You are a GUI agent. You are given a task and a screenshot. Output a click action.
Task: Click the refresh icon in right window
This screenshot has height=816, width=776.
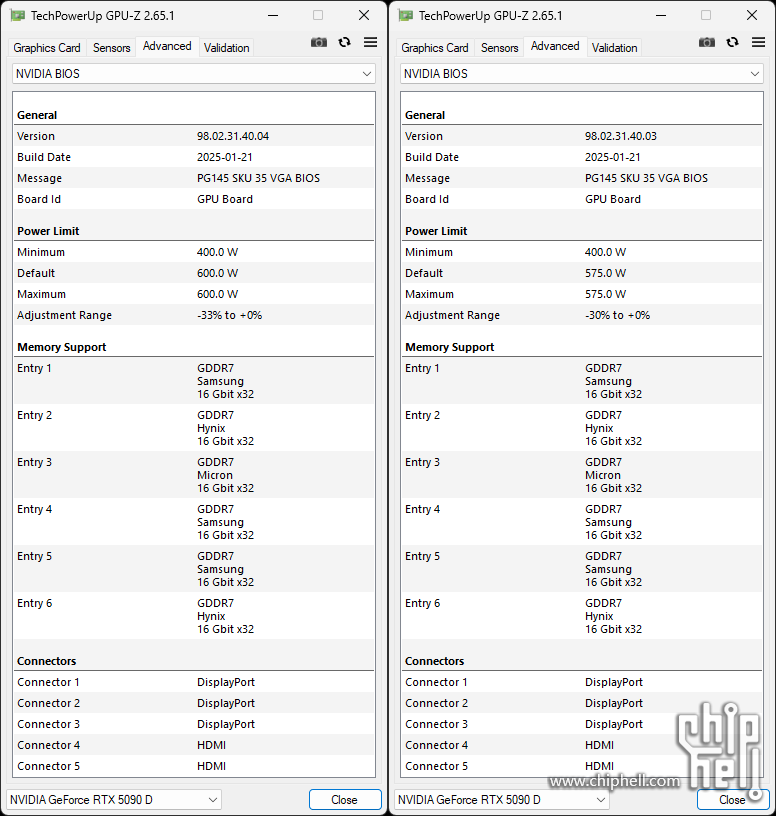click(733, 42)
